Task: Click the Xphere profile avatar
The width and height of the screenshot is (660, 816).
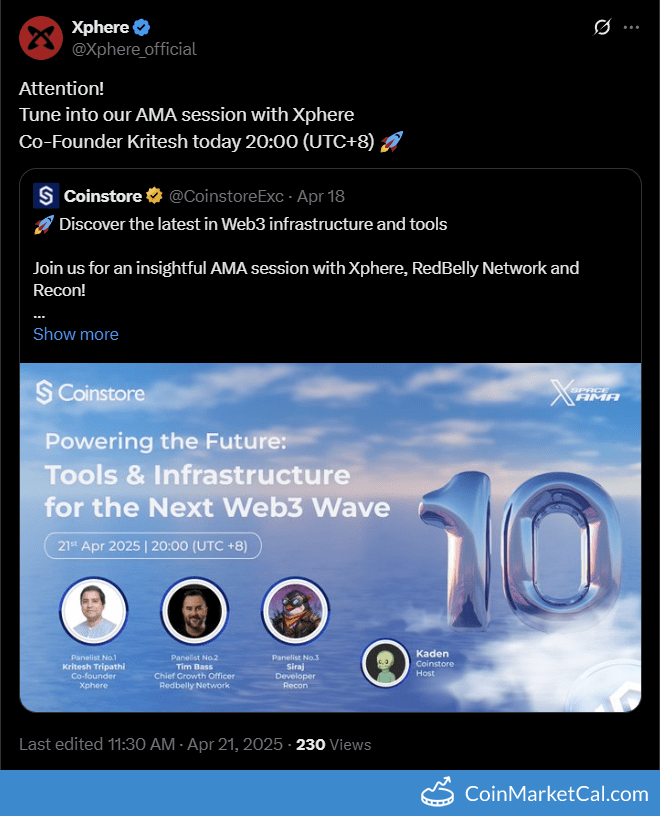Action: [x=40, y=38]
